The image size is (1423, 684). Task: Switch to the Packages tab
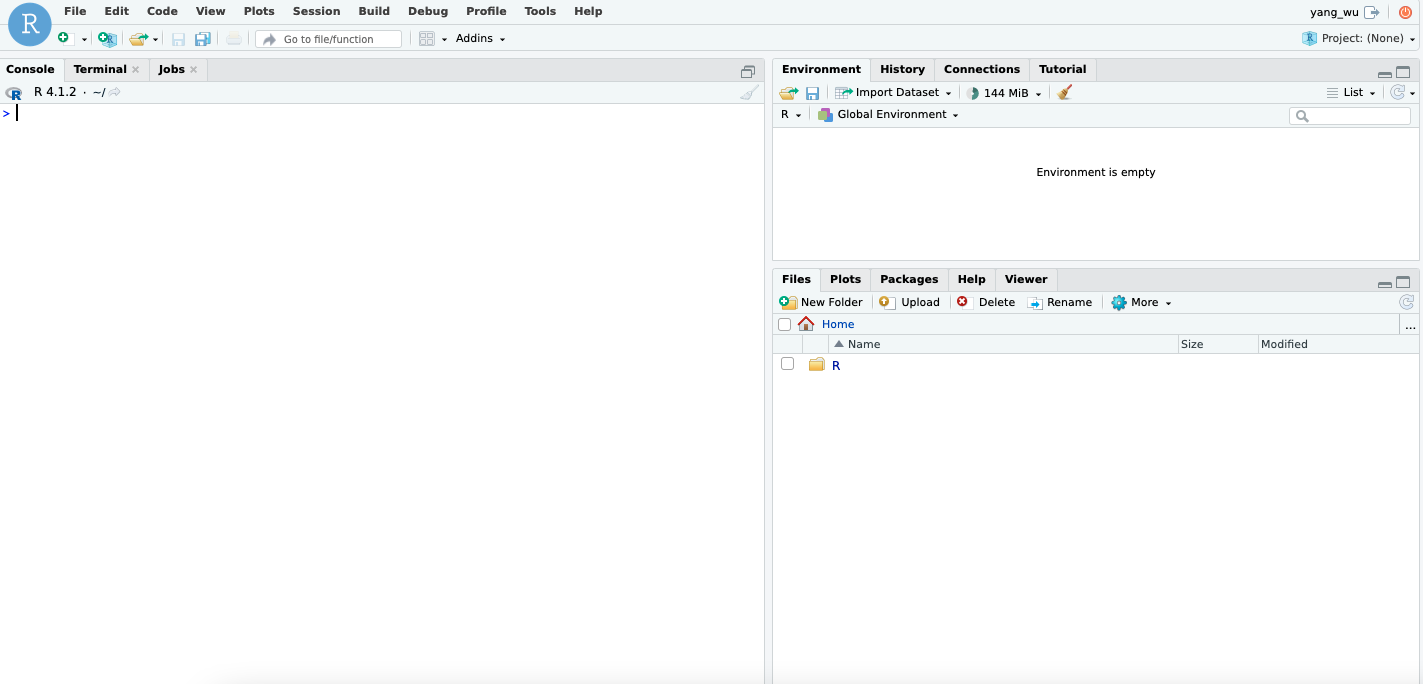pyautogui.click(x=909, y=279)
